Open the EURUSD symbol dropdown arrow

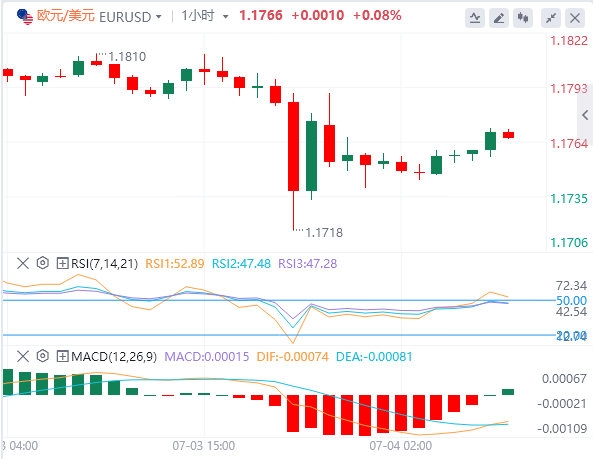(x=159, y=17)
